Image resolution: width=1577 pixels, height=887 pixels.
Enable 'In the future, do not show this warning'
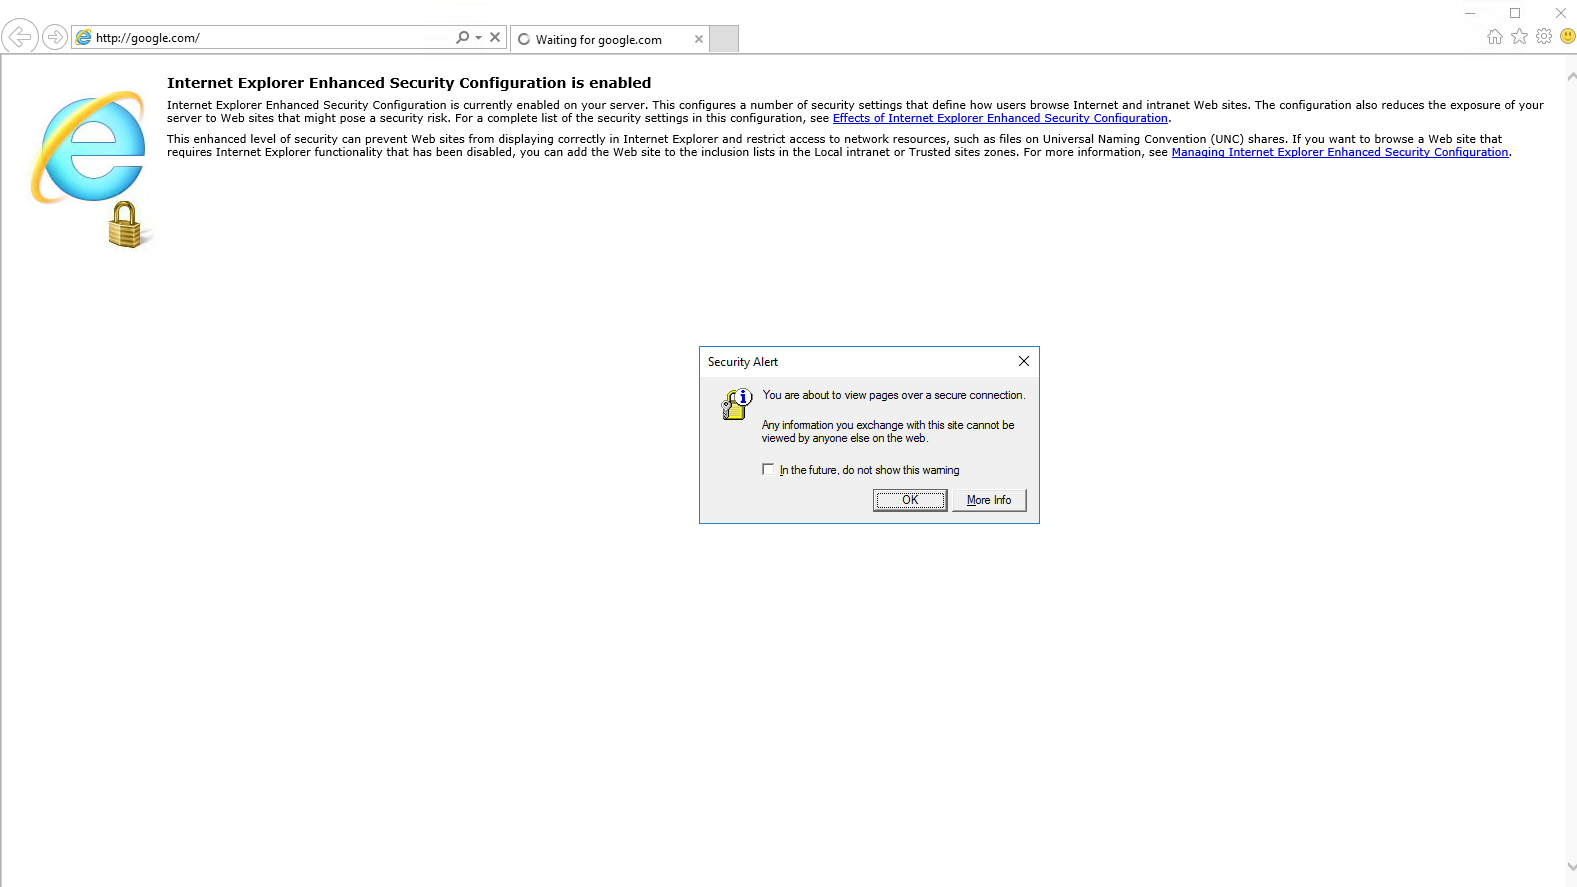pos(768,469)
